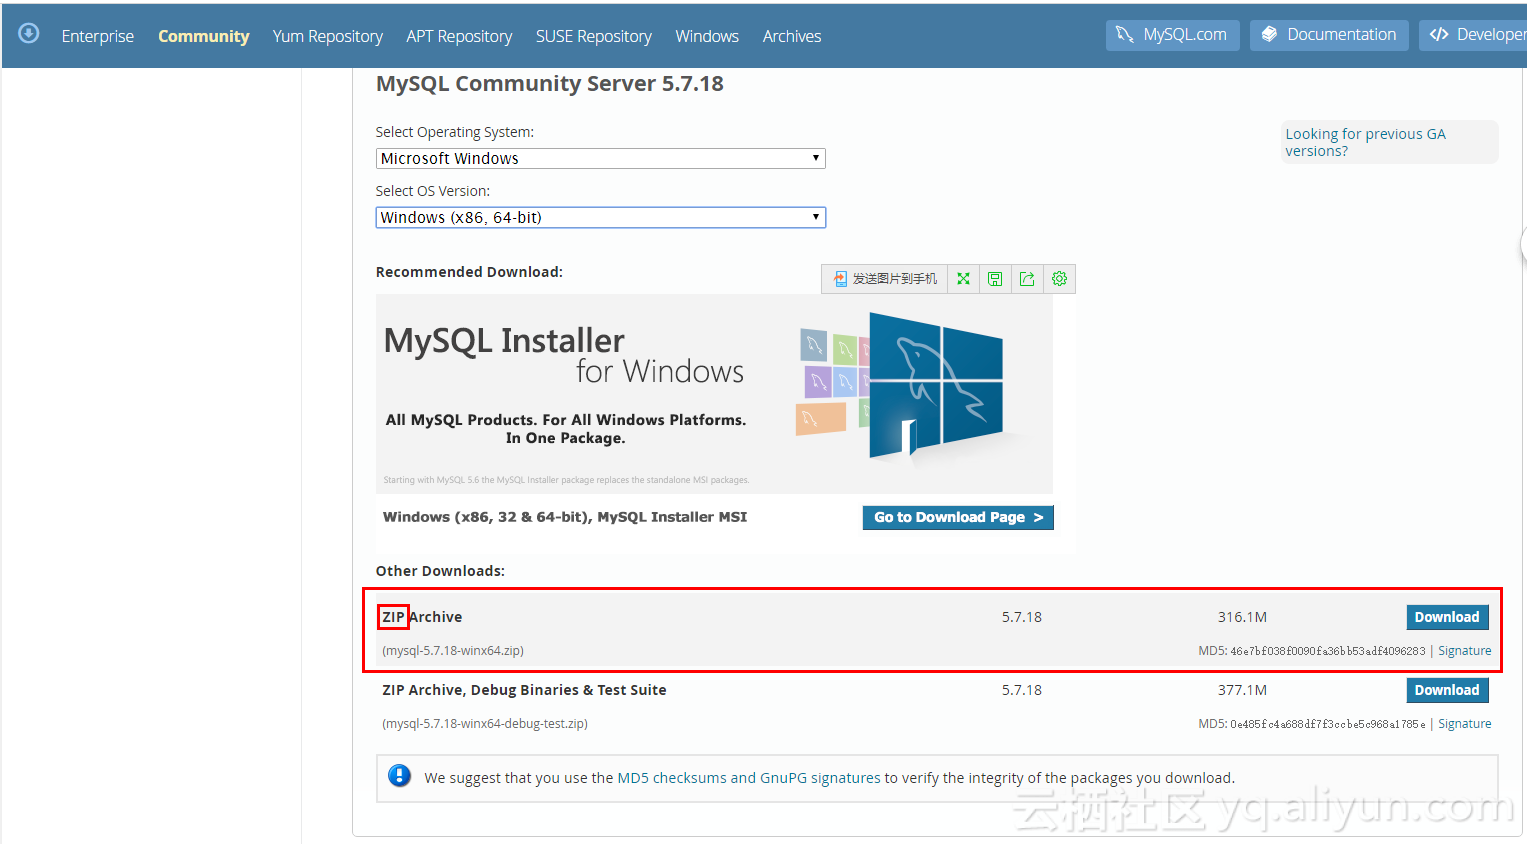Open Signature link for winx64-debug-test.zip
Viewport: 1527px width, 844px height.
(x=1464, y=724)
